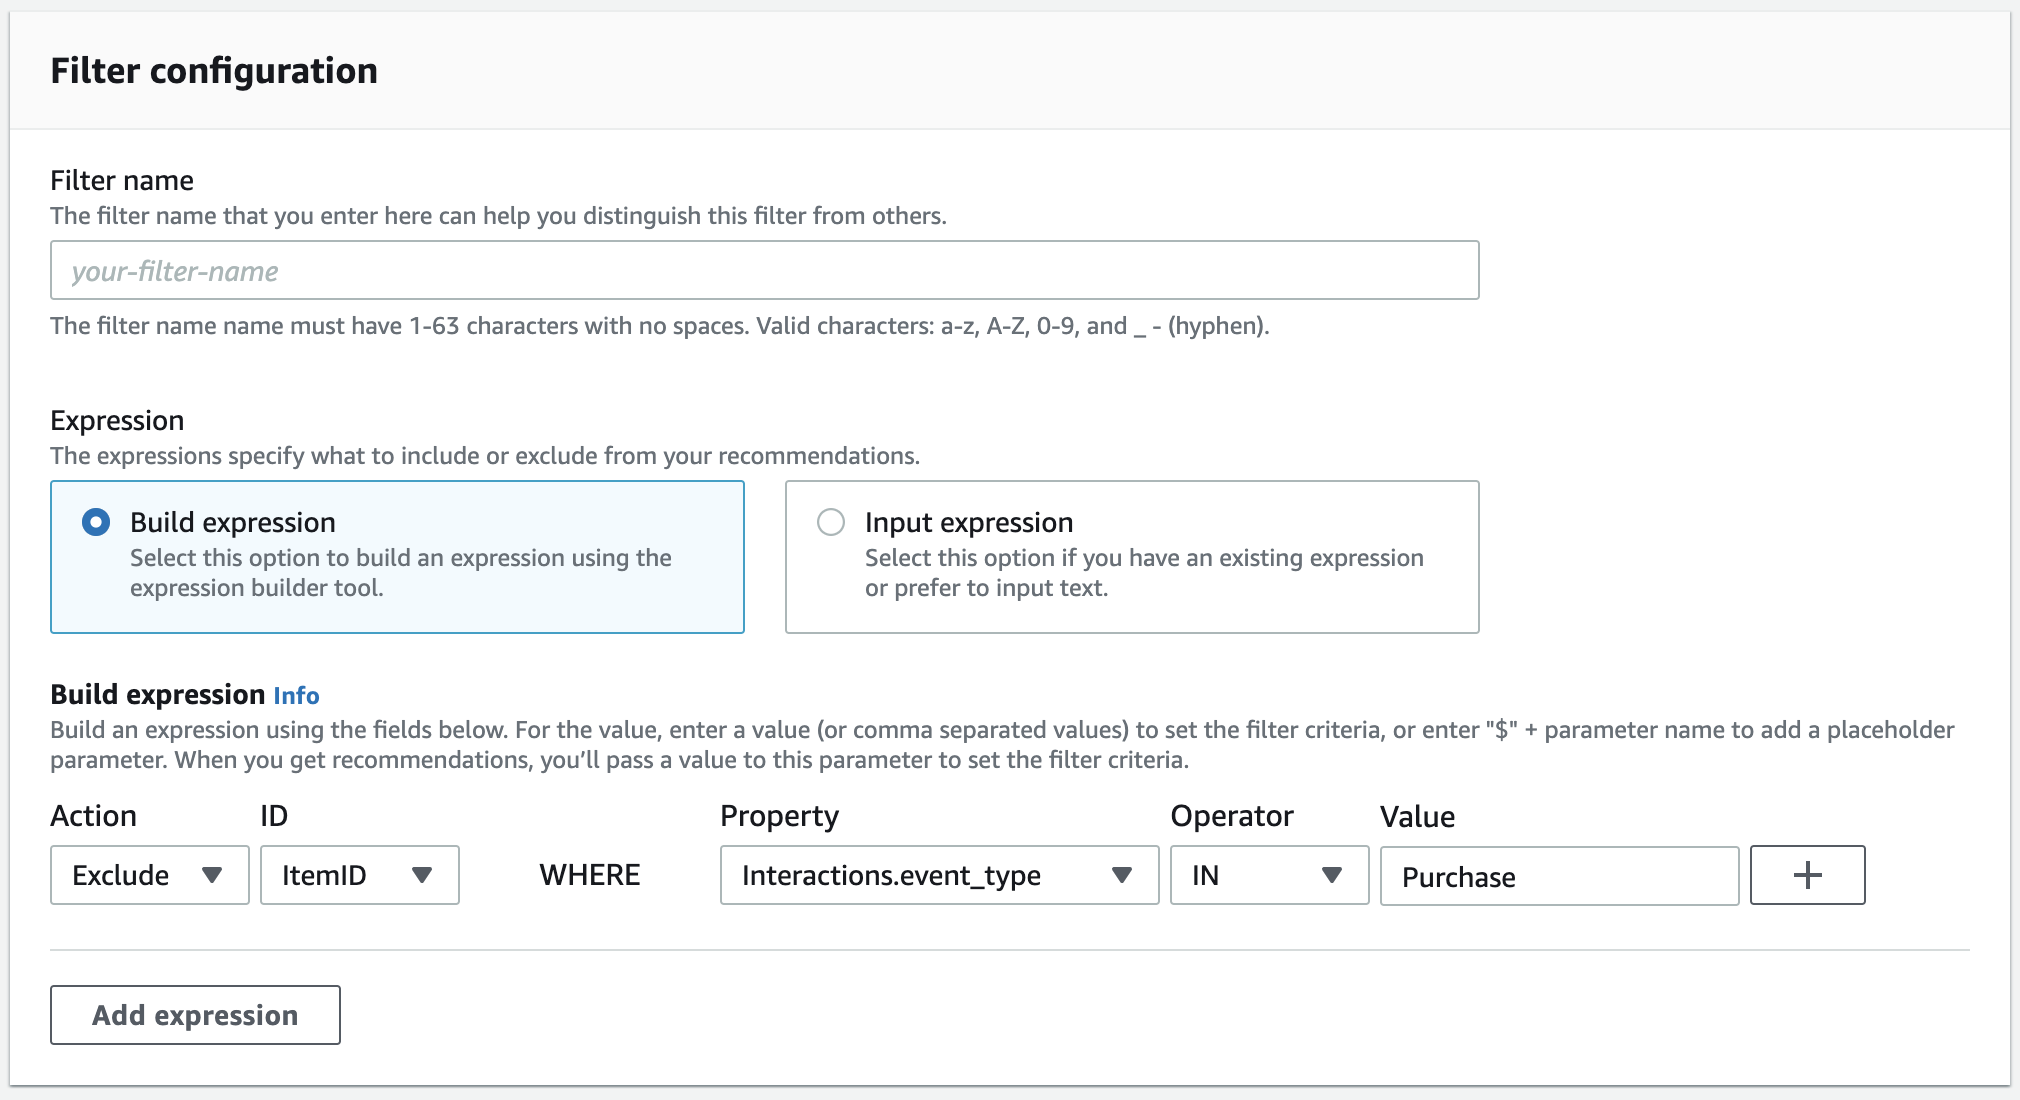Click the plus icon beside the Value field

pyautogui.click(x=1807, y=875)
